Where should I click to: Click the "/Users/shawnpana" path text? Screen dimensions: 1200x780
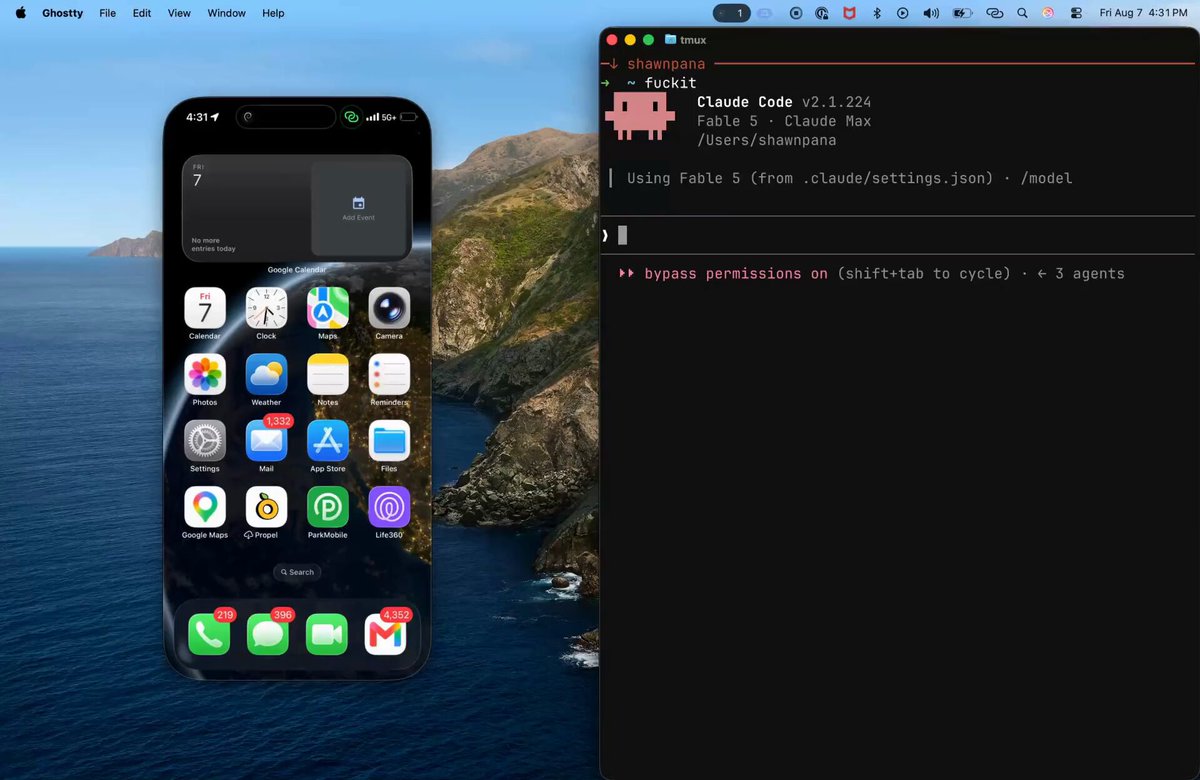pyautogui.click(x=766, y=140)
